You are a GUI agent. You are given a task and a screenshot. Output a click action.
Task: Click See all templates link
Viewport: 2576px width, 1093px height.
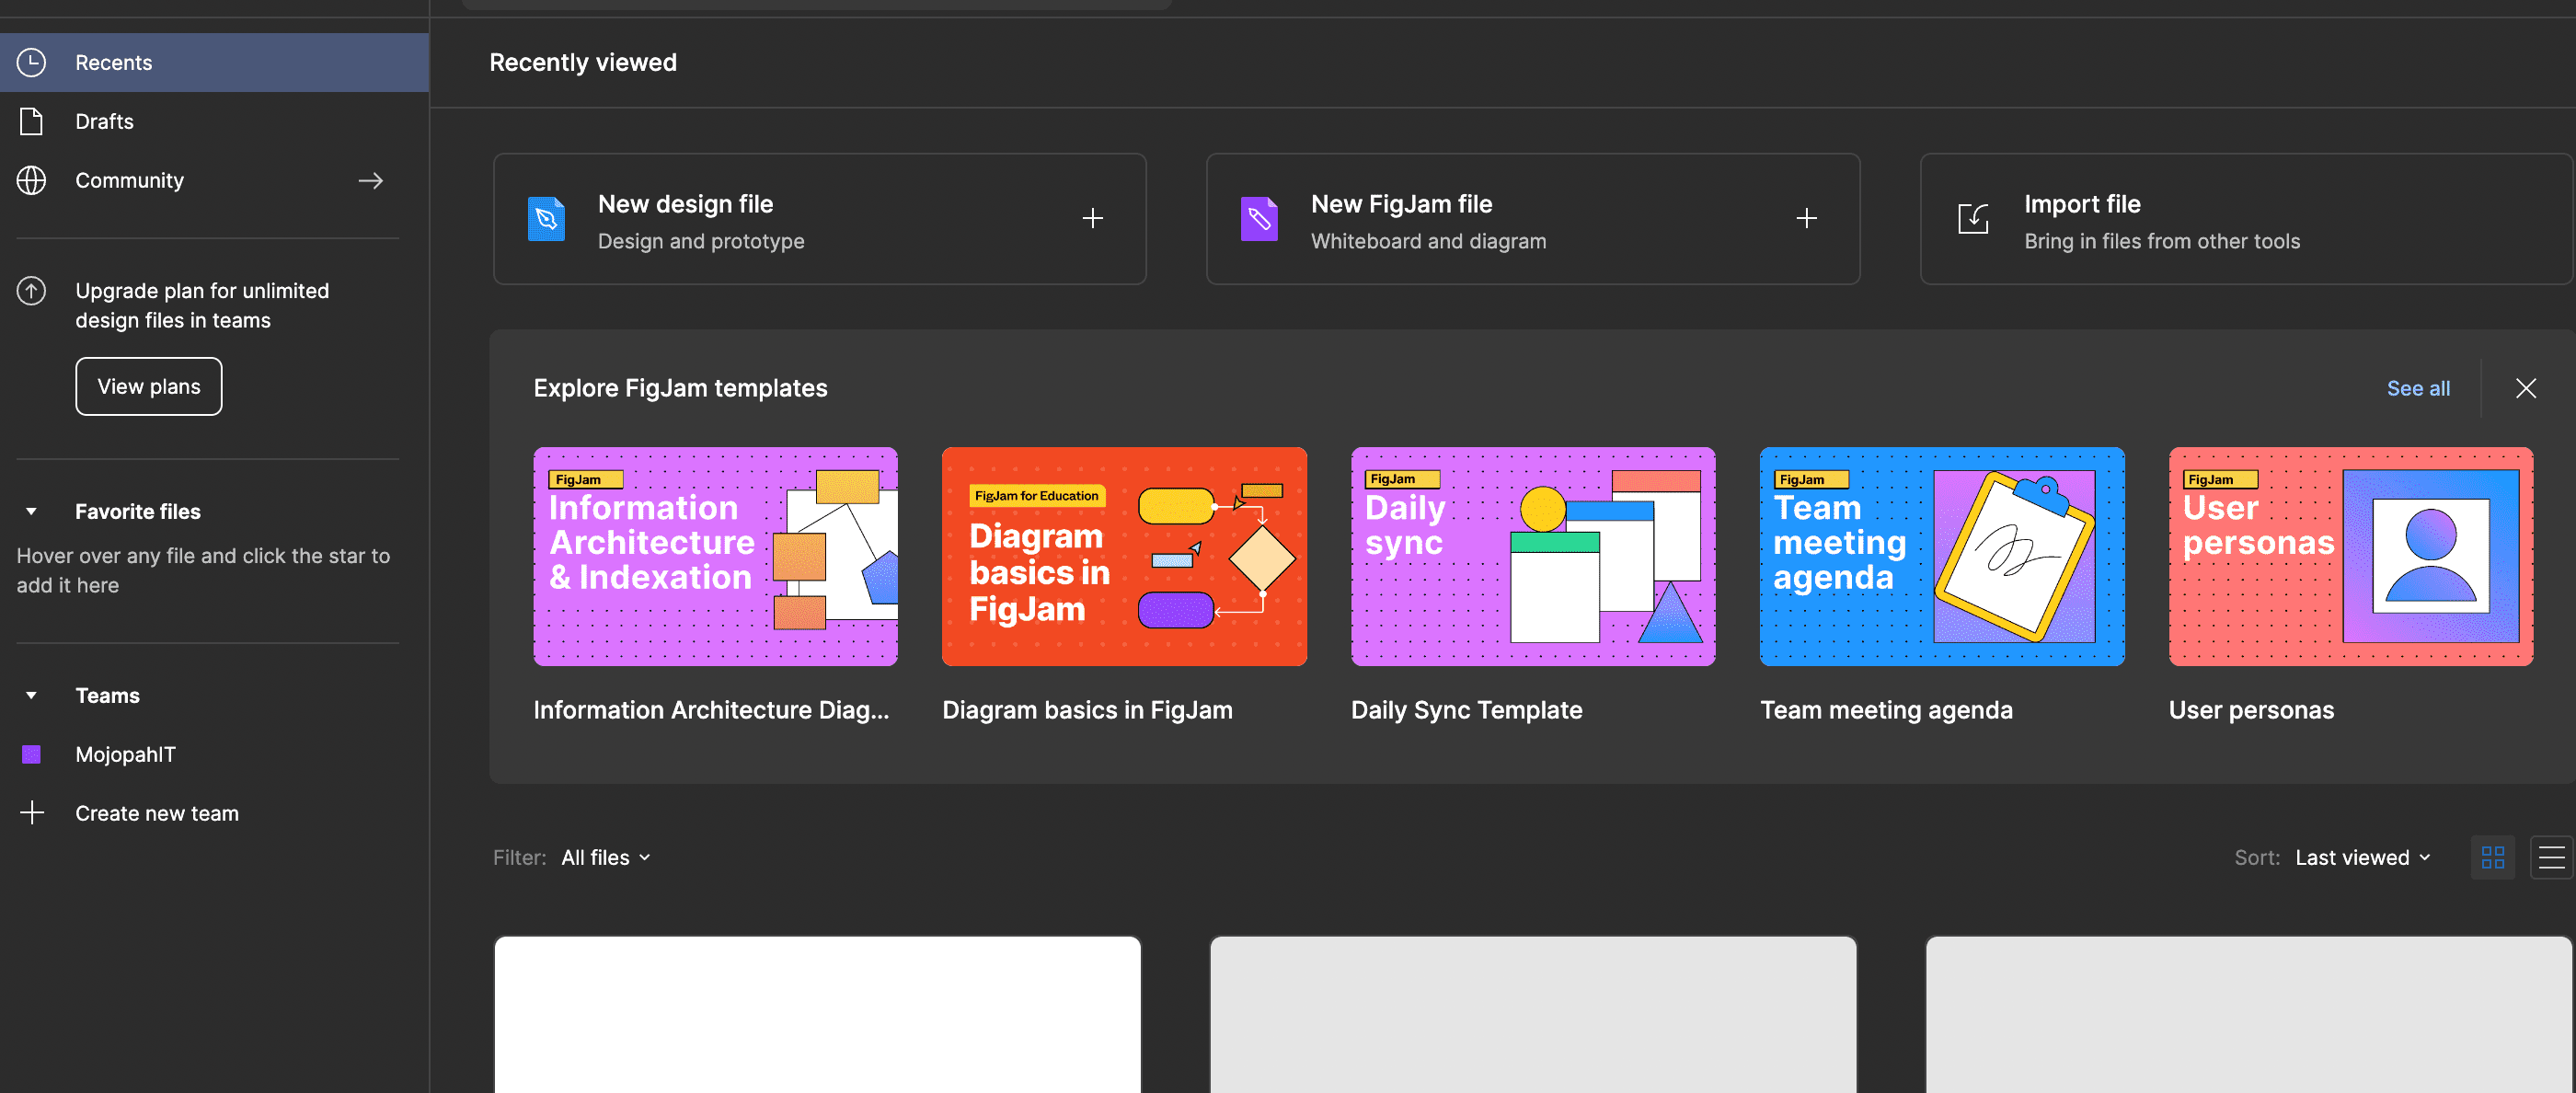(x=2418, y=388)
